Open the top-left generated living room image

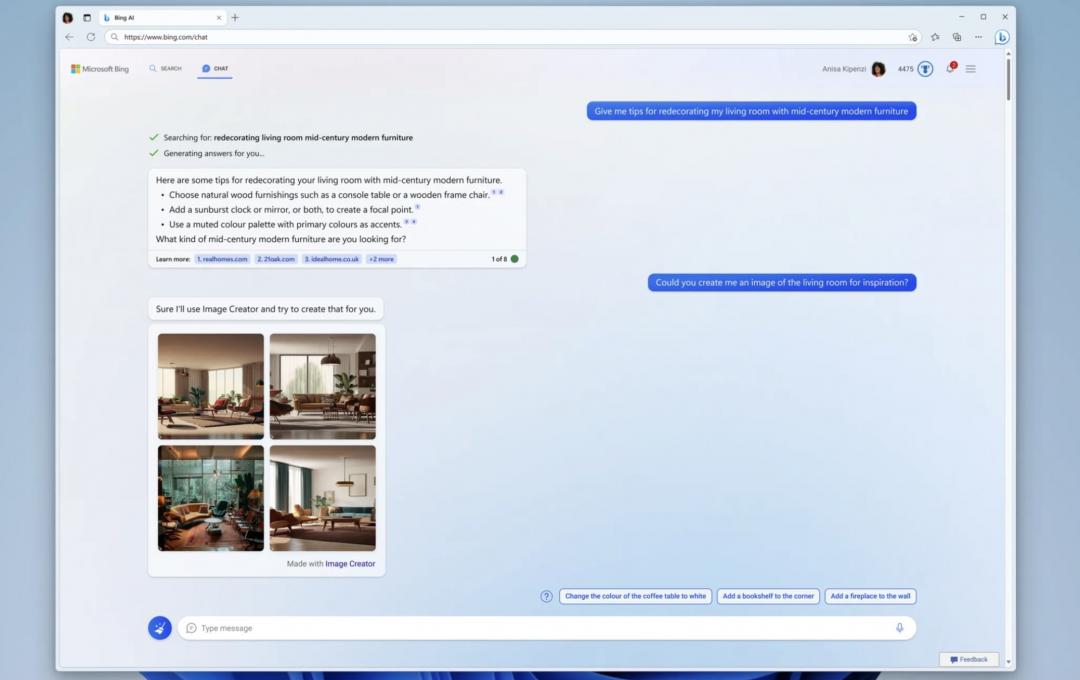coord(211,386)
